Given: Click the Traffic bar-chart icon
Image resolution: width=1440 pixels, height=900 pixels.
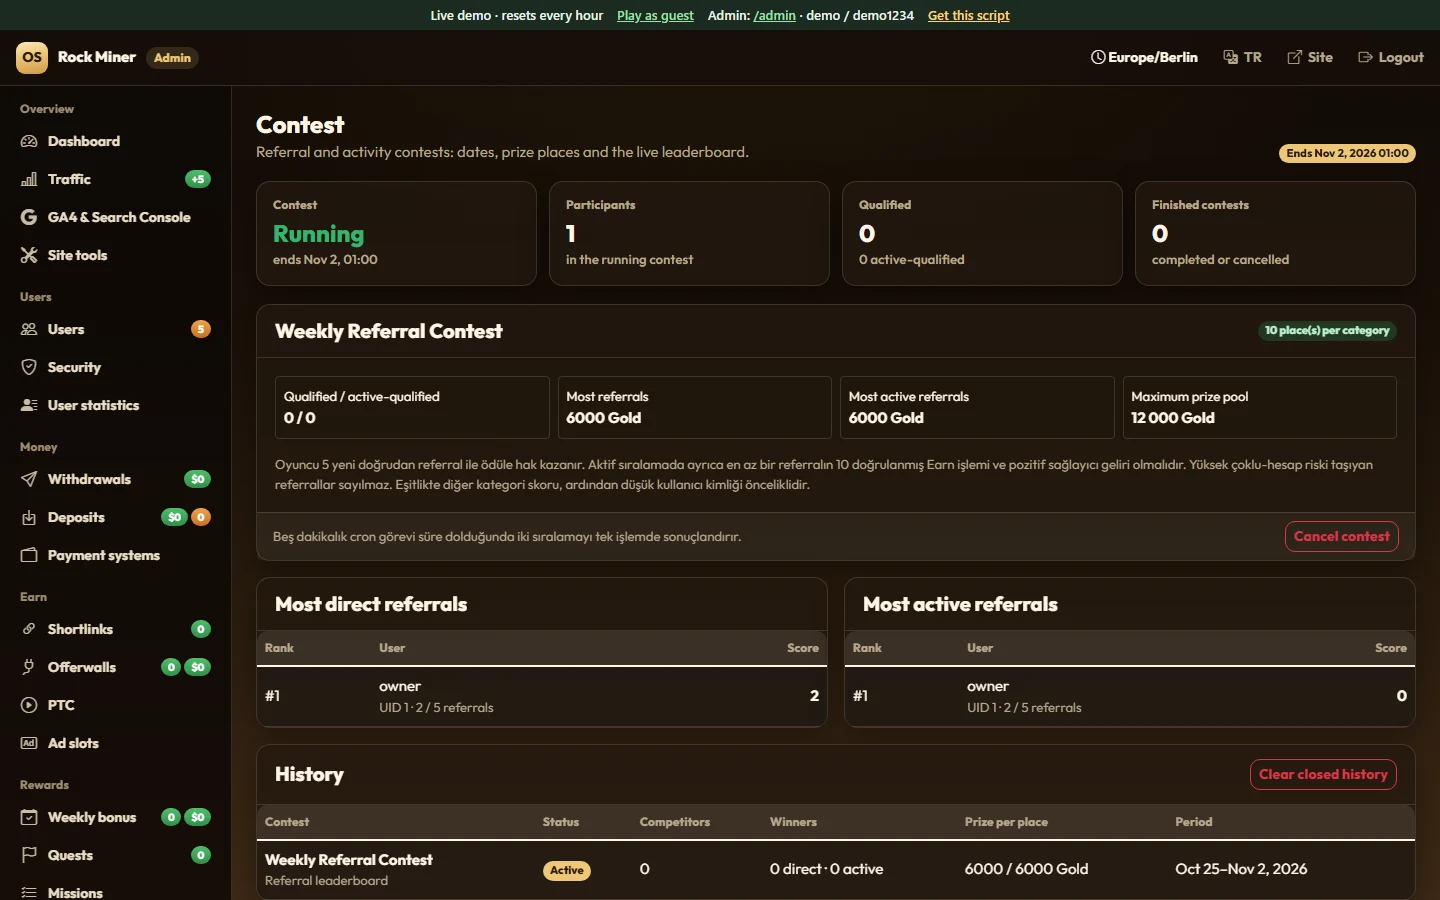Looking at the screenshot, I should point(29,179).
